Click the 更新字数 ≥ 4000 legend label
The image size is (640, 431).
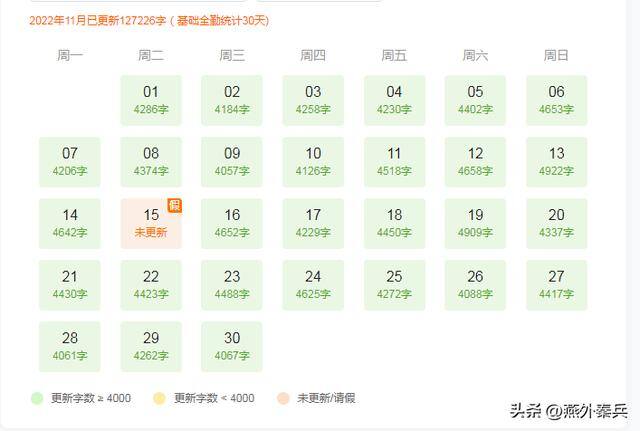coord(91,398)
